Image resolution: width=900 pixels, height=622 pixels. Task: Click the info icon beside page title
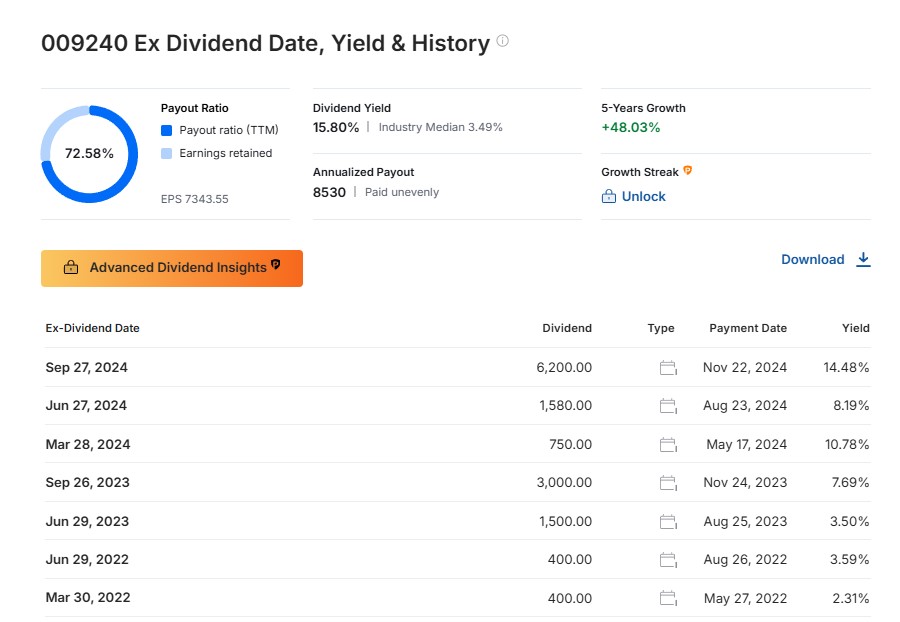(x=502, y=41)
